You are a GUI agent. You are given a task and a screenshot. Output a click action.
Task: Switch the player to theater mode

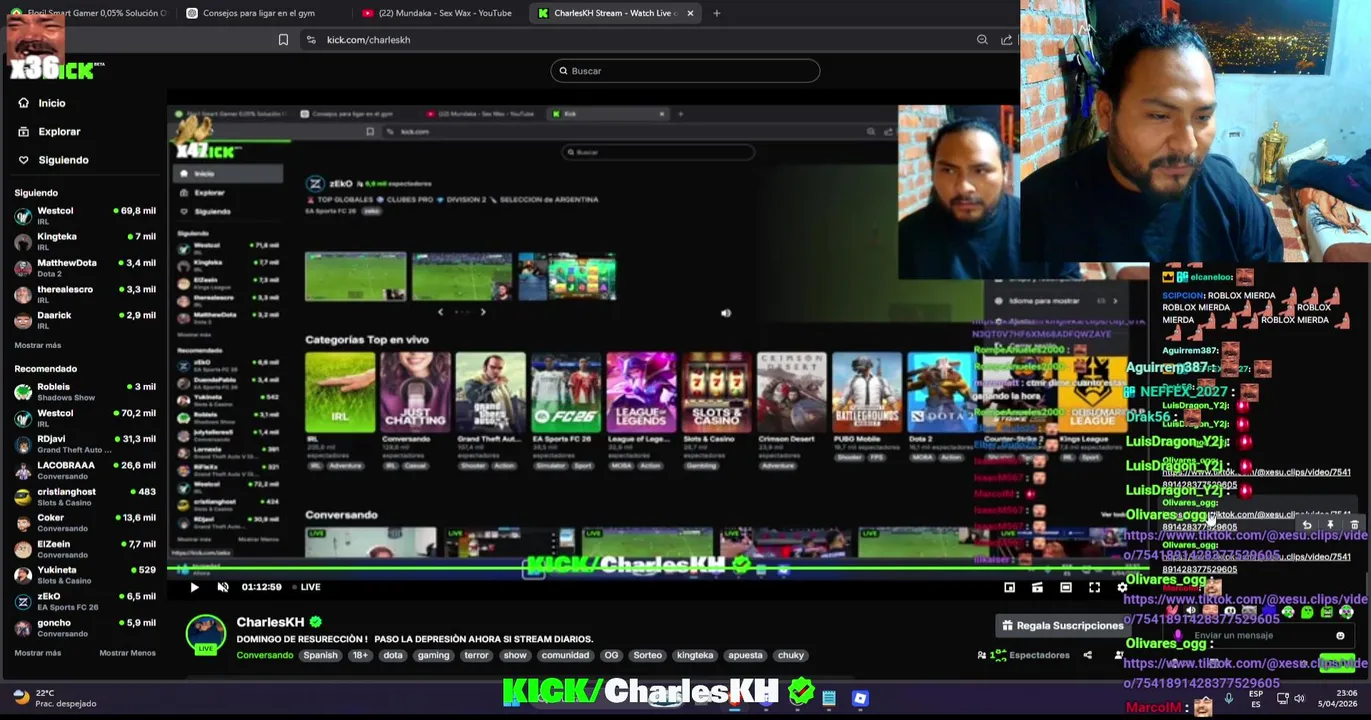1066,587
